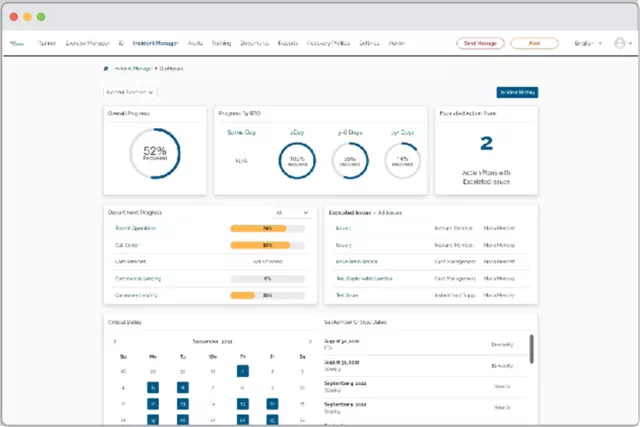Click the Progress by RTO card title
640x427 pixels.
pos(240,113)
